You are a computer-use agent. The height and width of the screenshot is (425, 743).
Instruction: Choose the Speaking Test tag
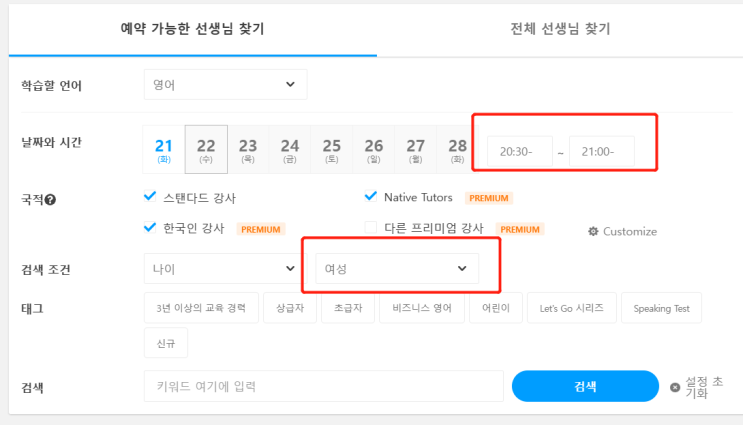(661, 308)
